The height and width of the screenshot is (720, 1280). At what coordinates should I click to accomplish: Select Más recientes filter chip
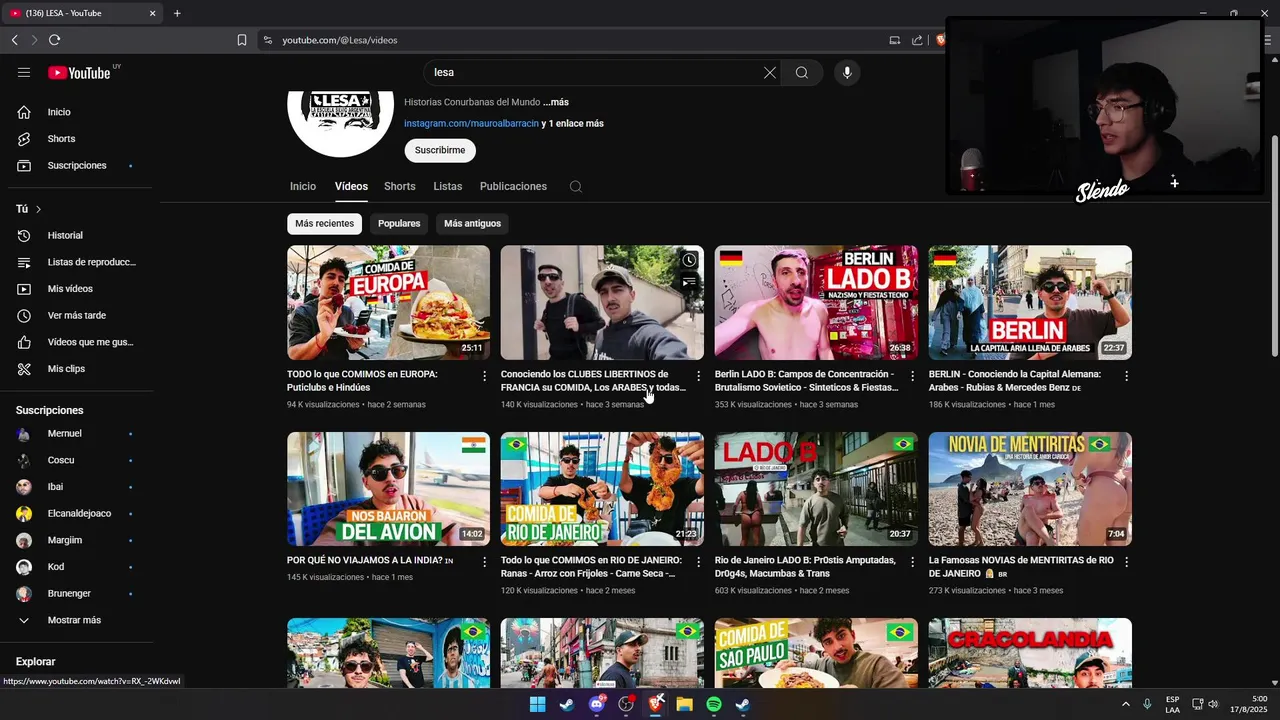click(x=324, y=223)
